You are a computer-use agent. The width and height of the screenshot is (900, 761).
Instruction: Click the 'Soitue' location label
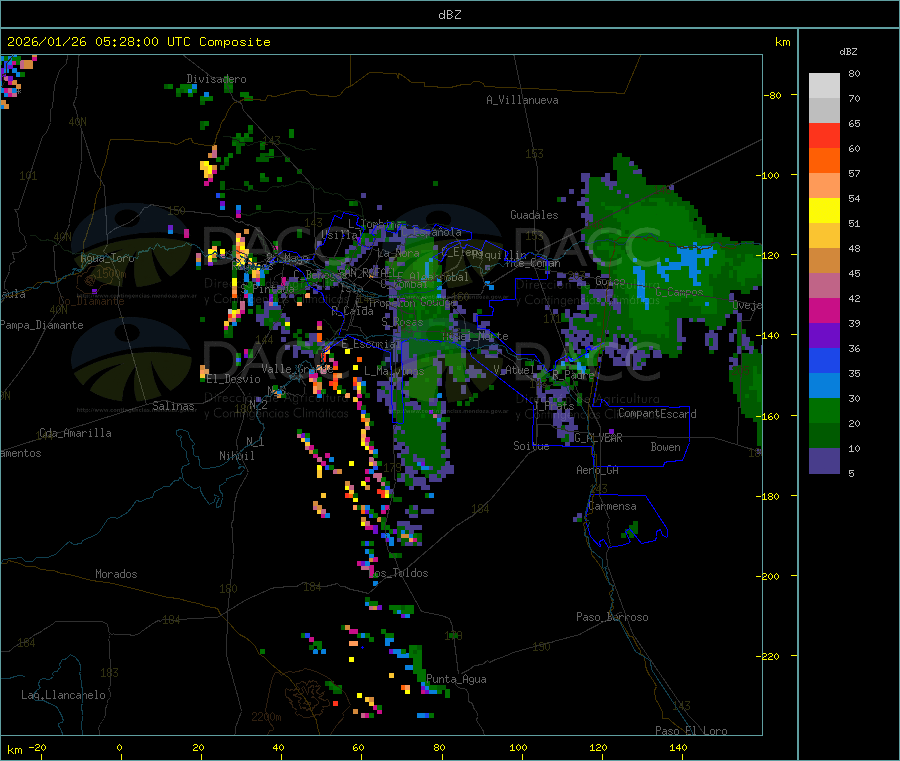click(x=531, y=446)
